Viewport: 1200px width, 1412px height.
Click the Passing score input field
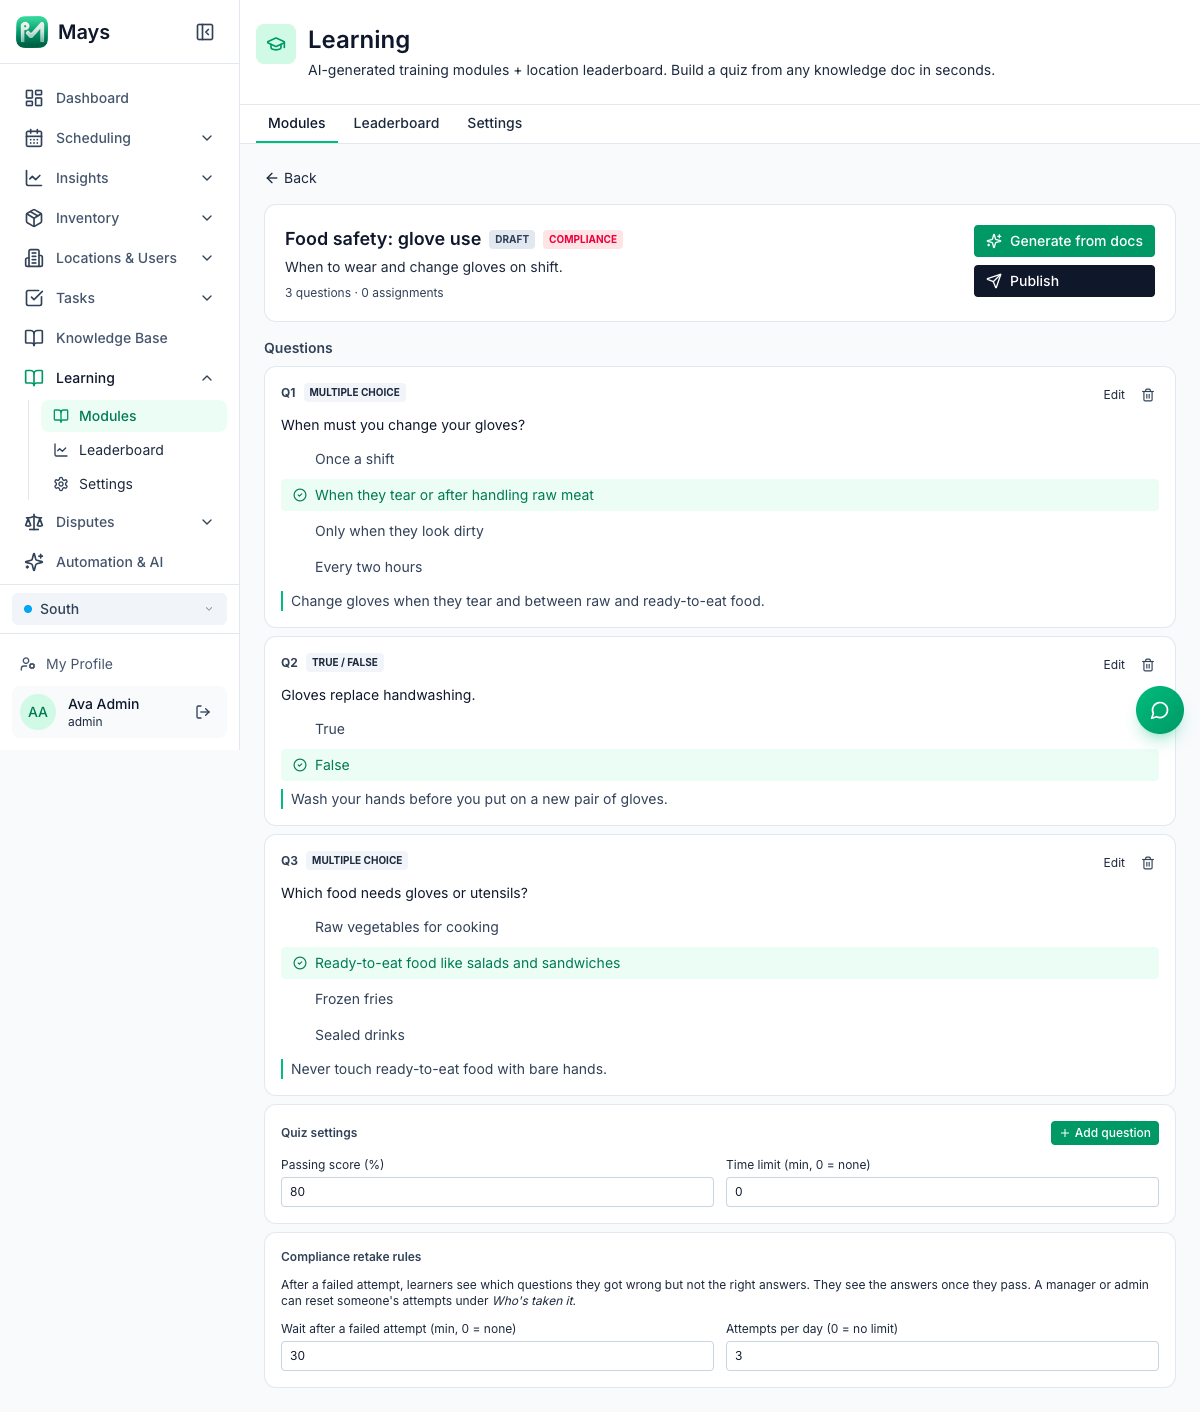coord(497,1192)
